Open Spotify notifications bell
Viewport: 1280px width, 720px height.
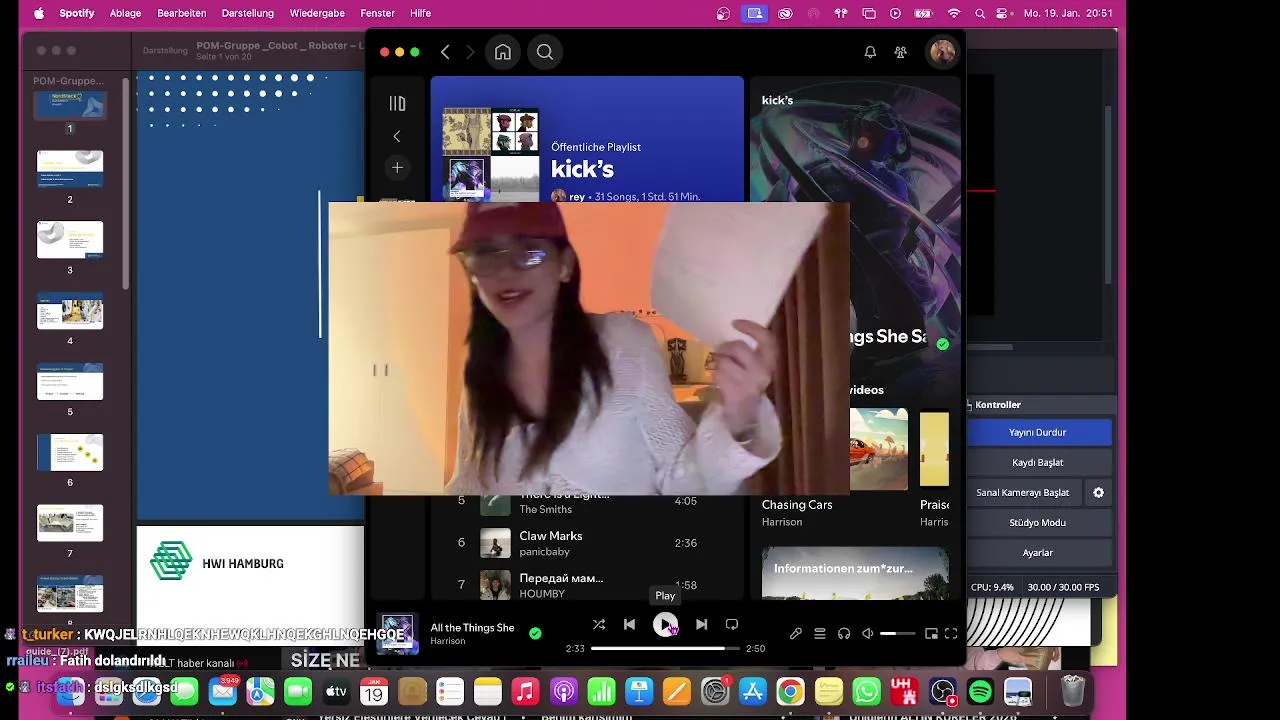[870, 52]
